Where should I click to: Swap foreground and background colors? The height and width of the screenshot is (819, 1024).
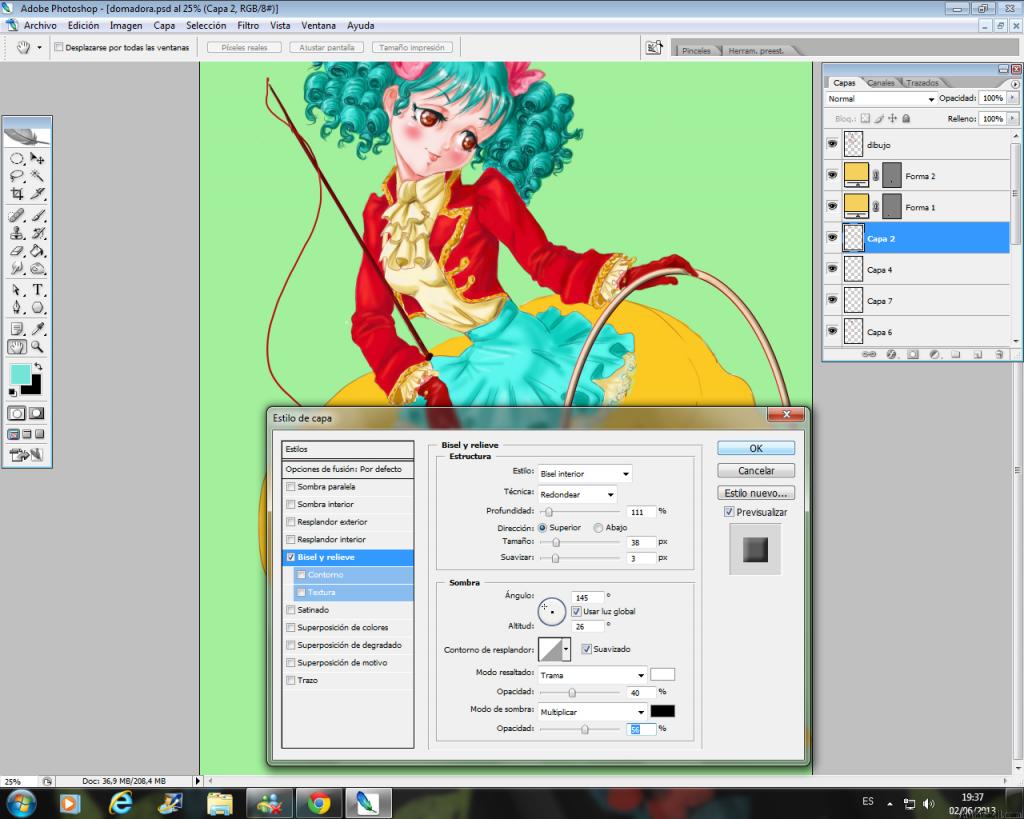(x=39, y=366)
